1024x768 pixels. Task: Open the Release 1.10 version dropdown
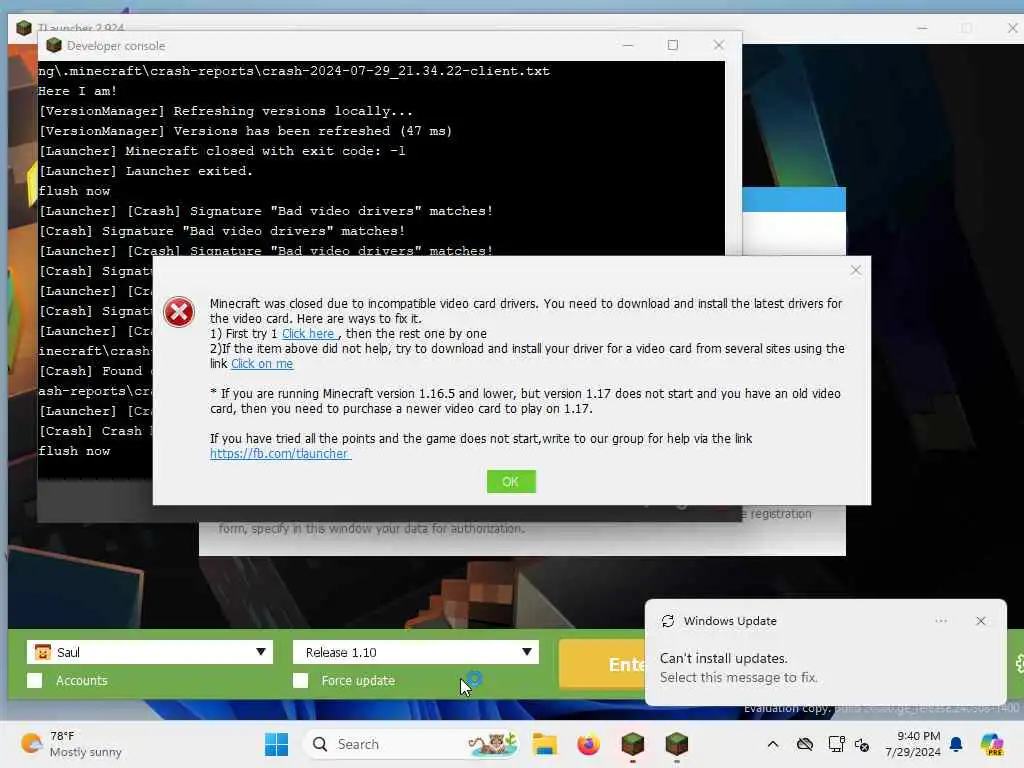pos(415,652)
